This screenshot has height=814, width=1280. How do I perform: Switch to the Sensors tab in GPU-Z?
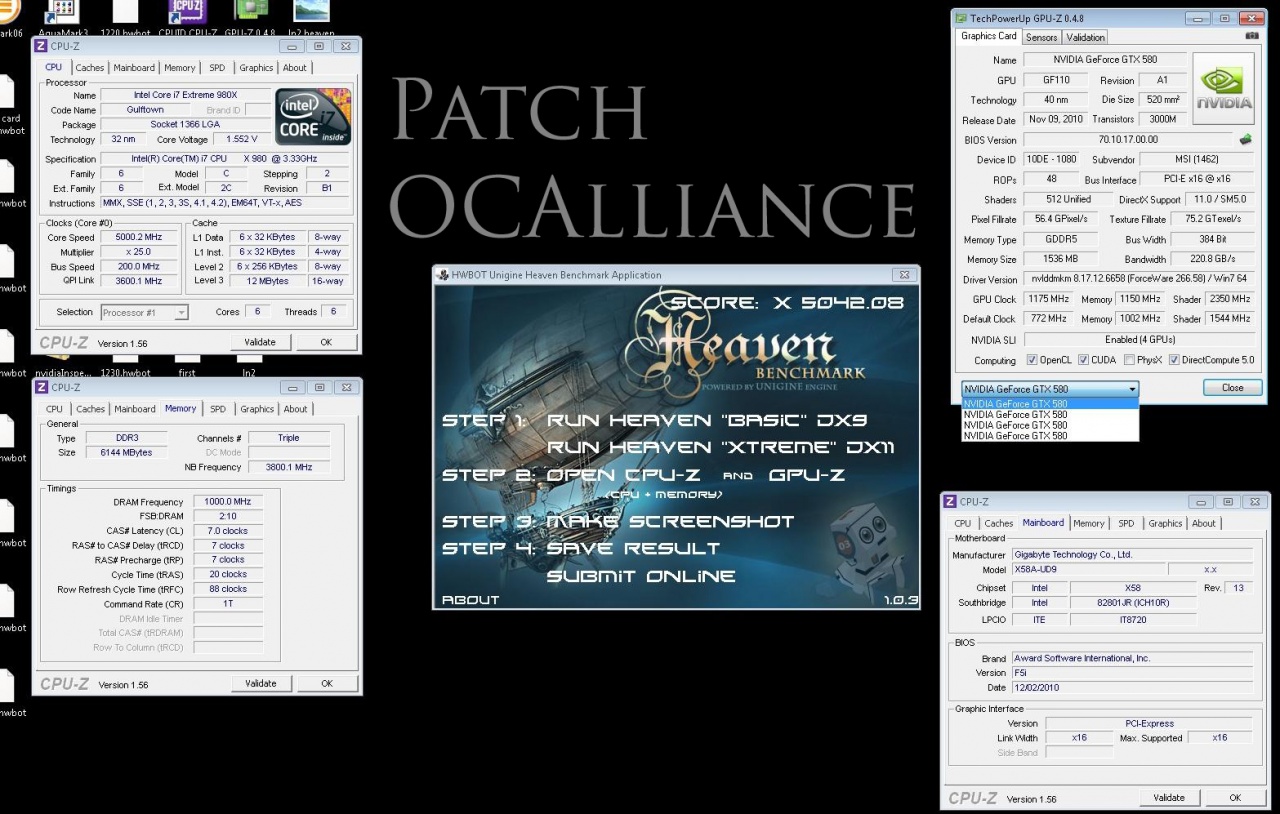[x=1041, y=37]
